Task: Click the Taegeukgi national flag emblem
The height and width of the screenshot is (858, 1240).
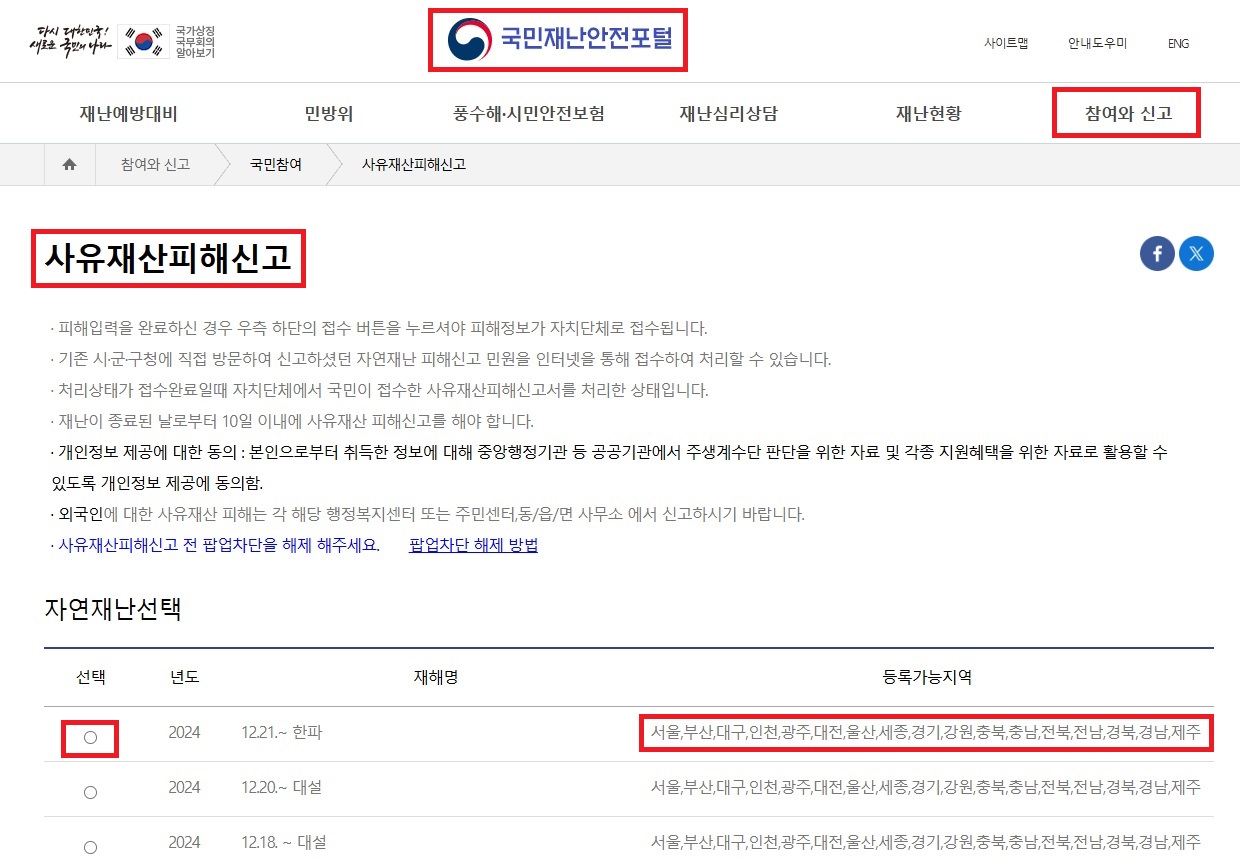Action: click(145, 41)
